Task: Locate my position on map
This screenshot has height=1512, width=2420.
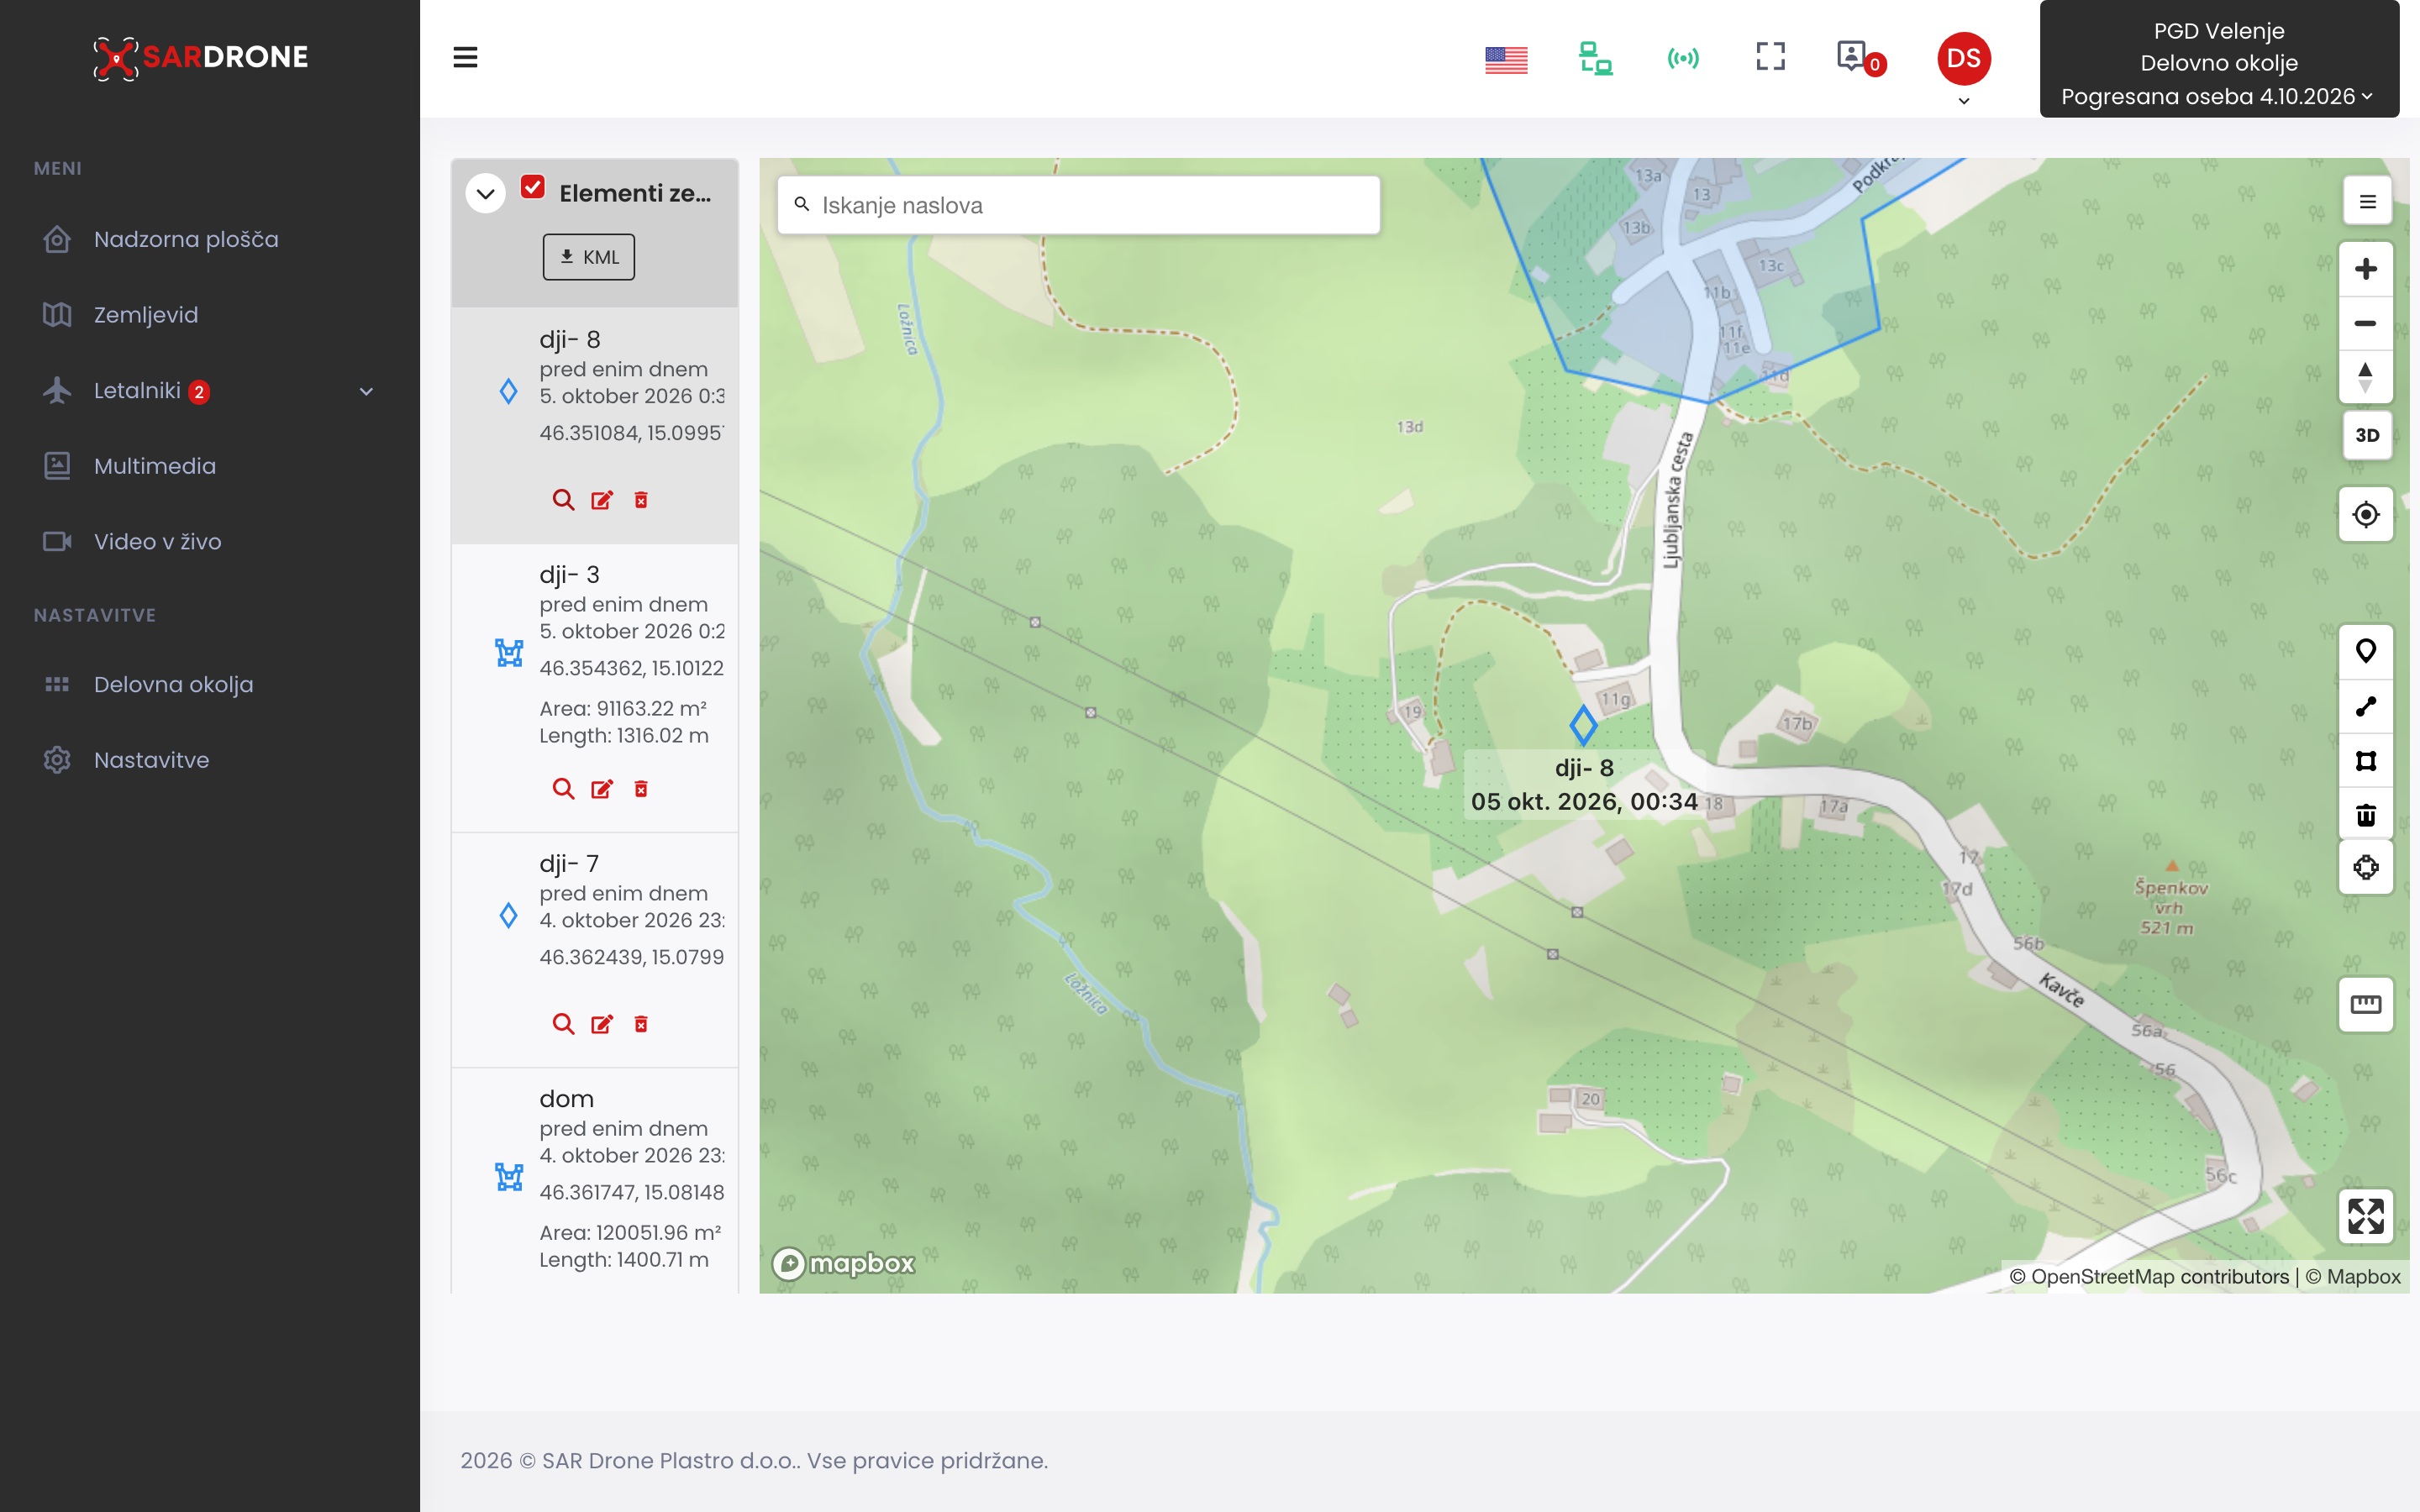Action: 2365,514
